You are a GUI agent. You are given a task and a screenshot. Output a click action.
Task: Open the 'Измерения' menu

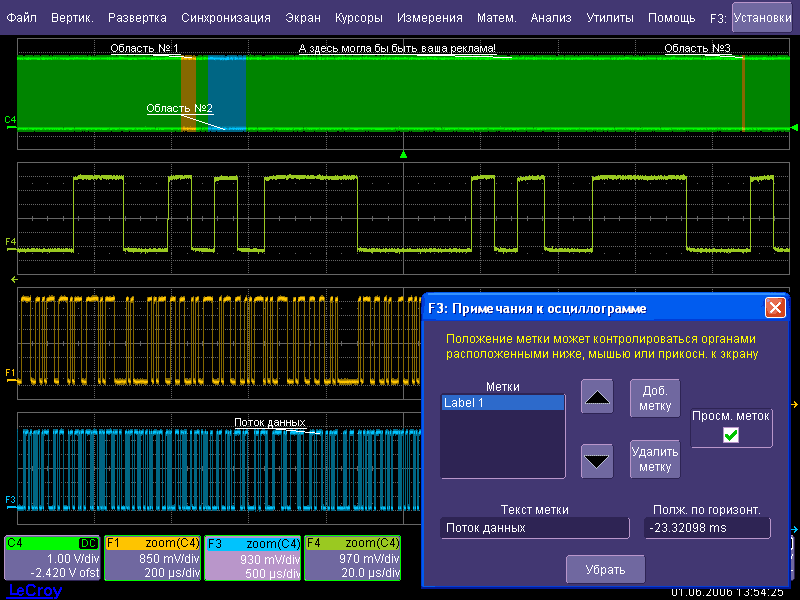tap(429, 18)
